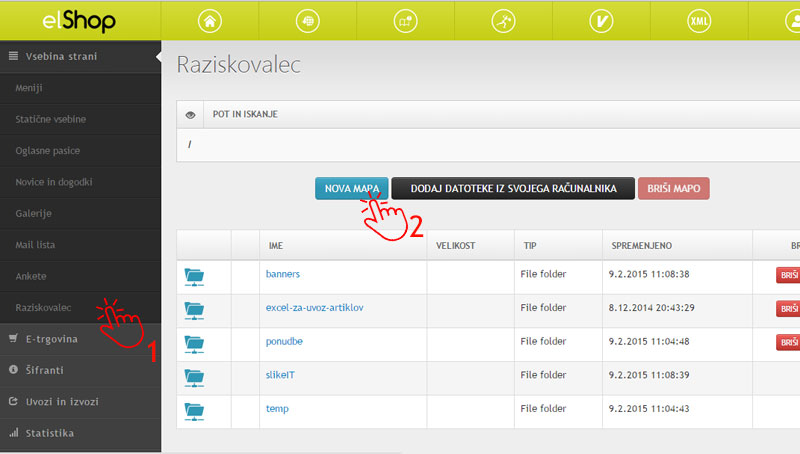
Task: Open the V circle icon
Action: pos(602,21)
